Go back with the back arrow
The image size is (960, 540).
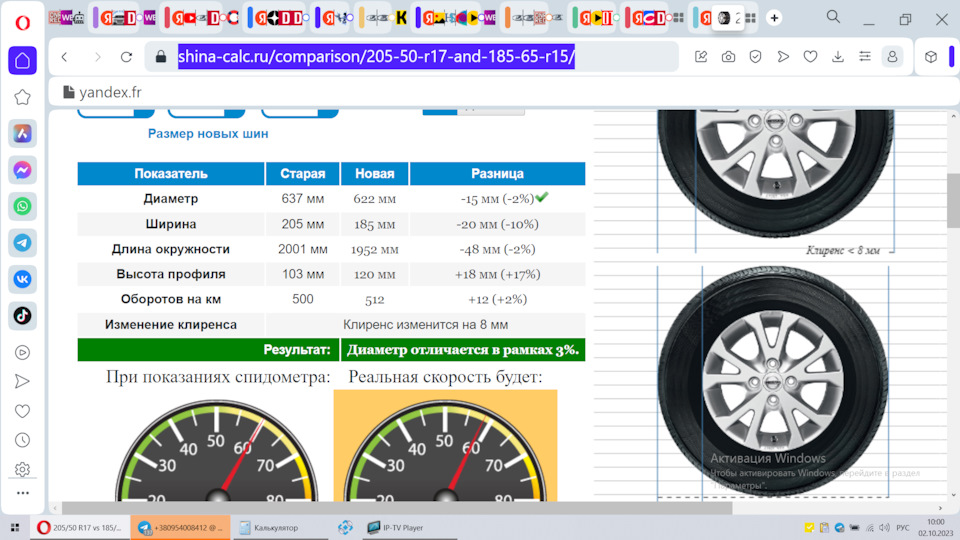tap(65, 57)
